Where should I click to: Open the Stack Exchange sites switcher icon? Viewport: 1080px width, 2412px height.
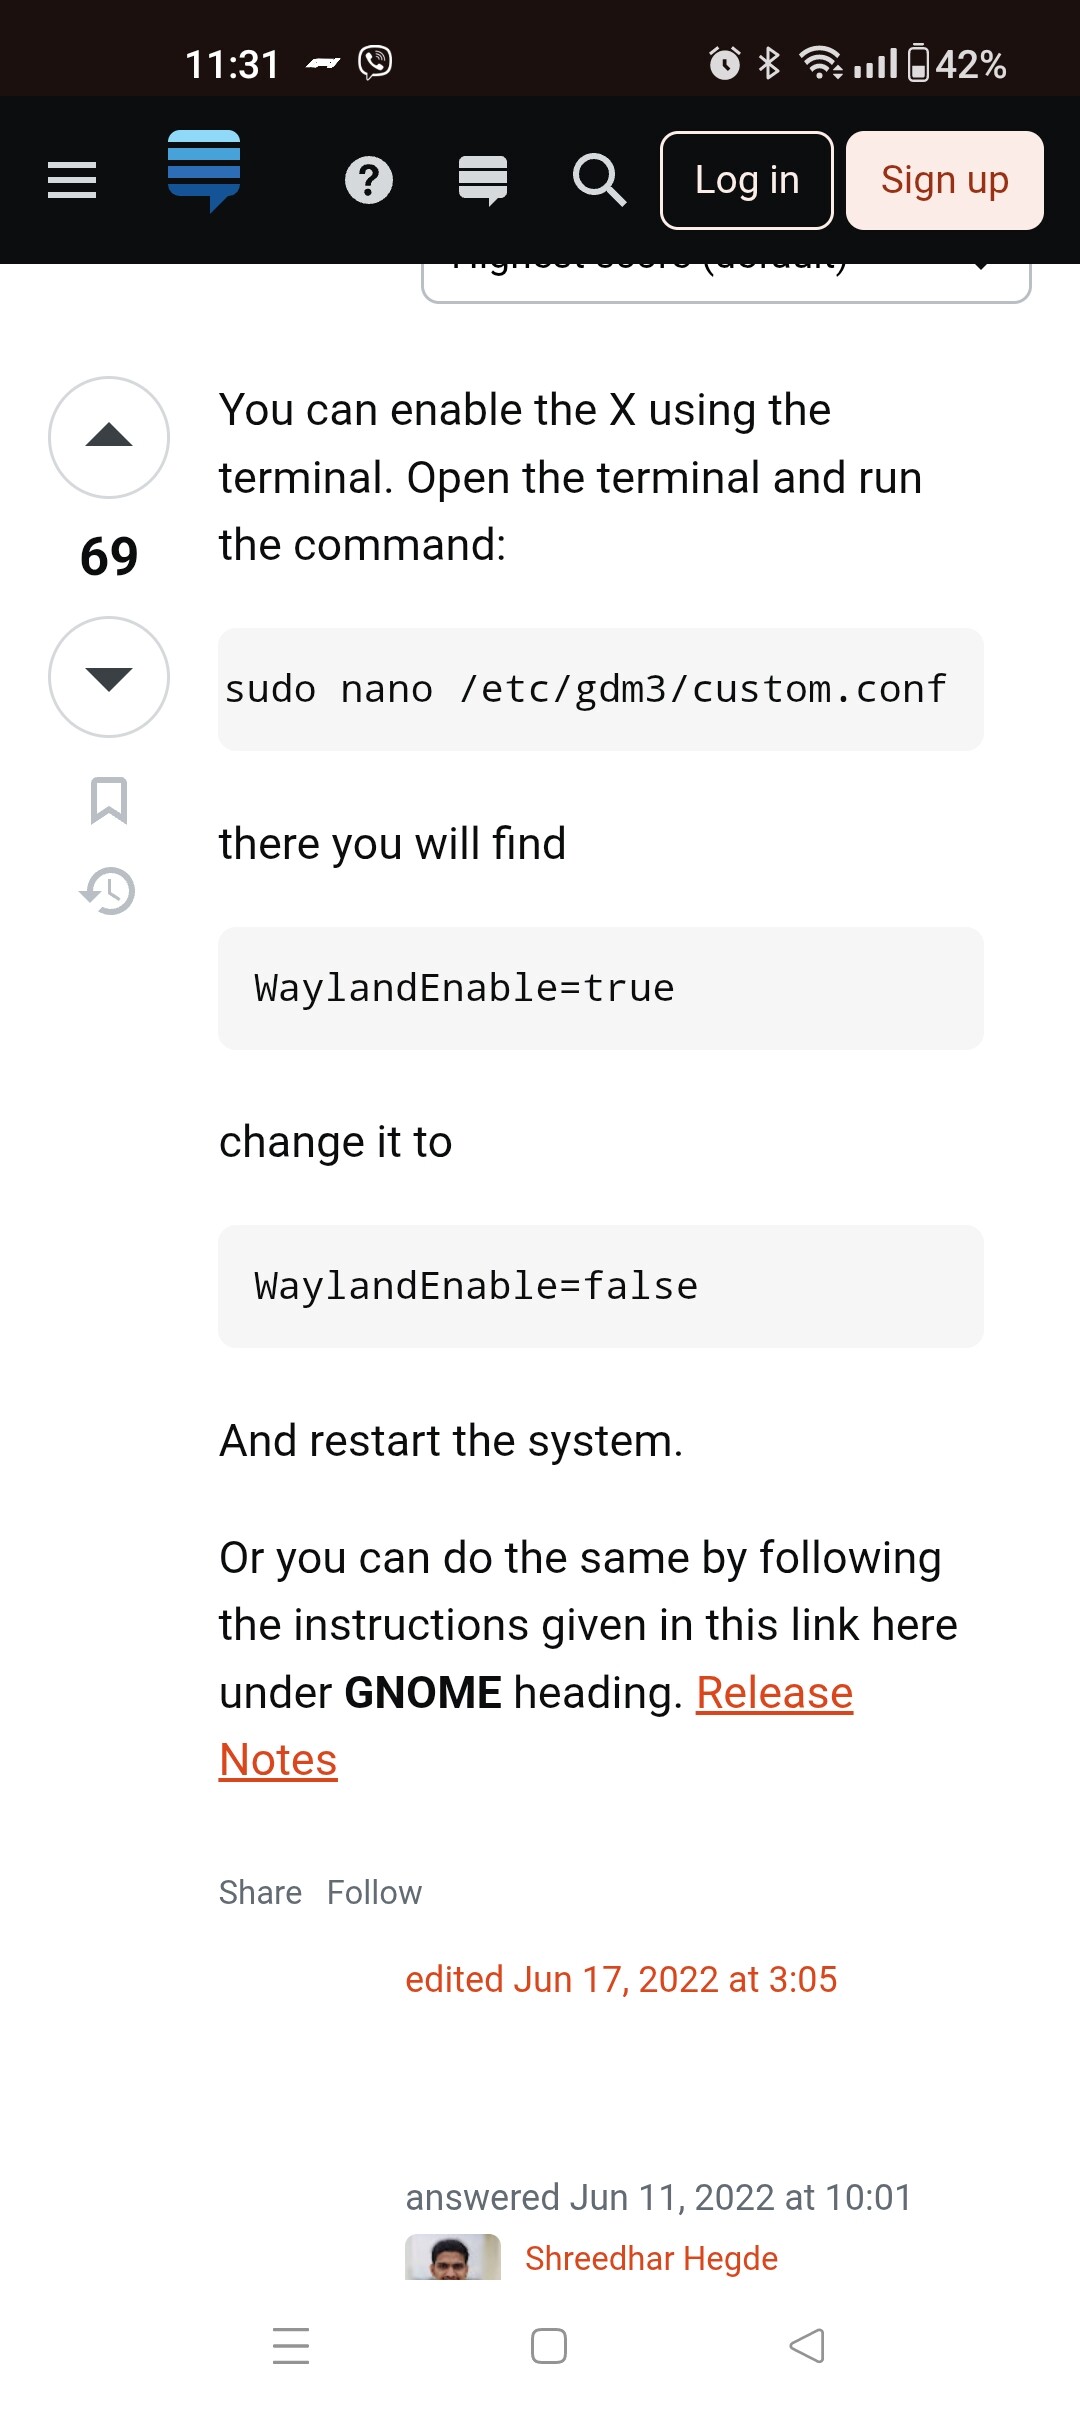pos(483,181)
